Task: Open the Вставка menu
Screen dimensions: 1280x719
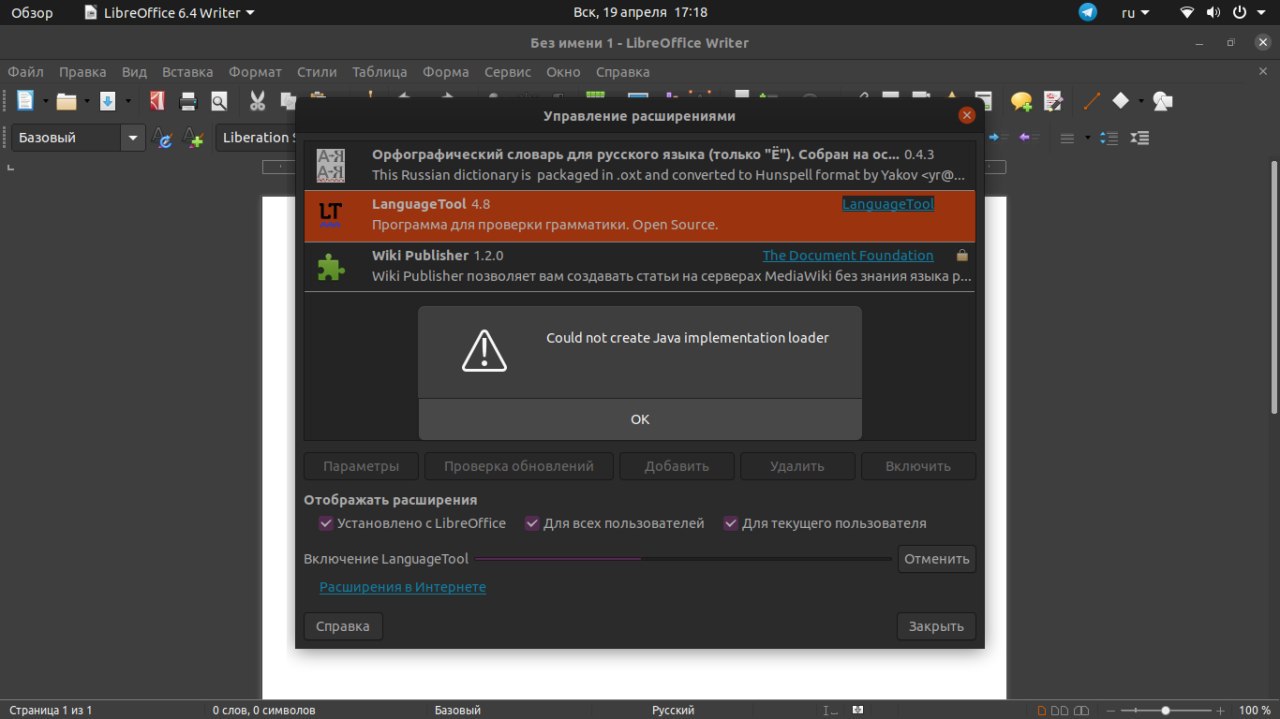Action: [x=187, y=72]
